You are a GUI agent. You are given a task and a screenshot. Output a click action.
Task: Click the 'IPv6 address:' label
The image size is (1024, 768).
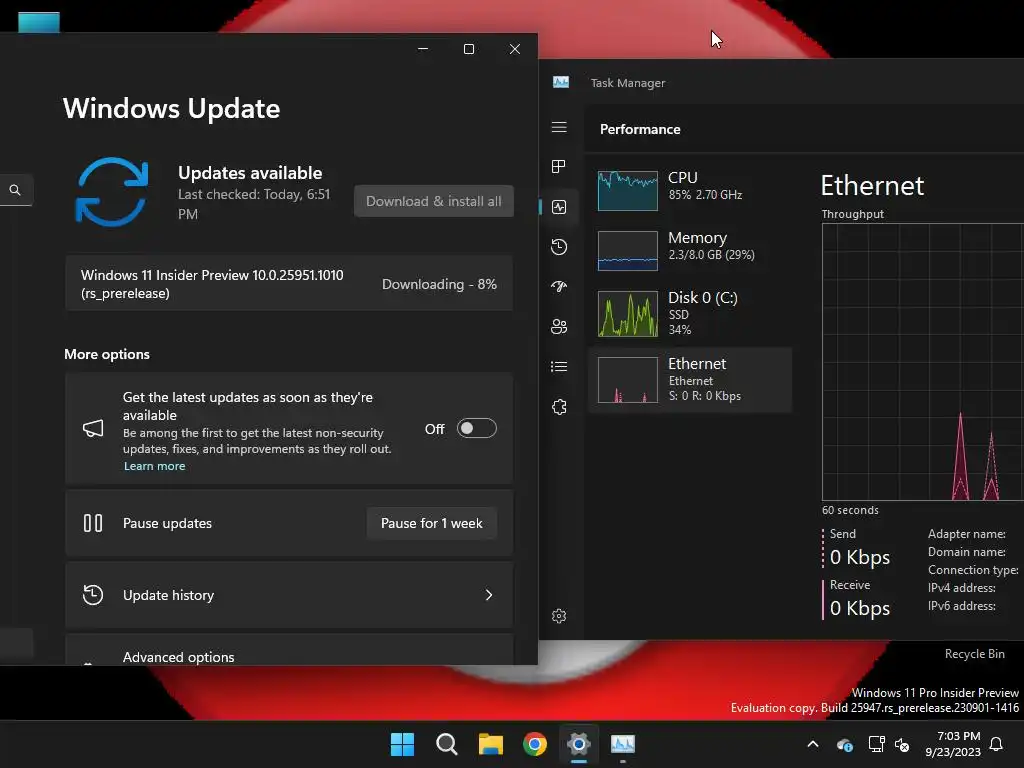tap(961, 606)
